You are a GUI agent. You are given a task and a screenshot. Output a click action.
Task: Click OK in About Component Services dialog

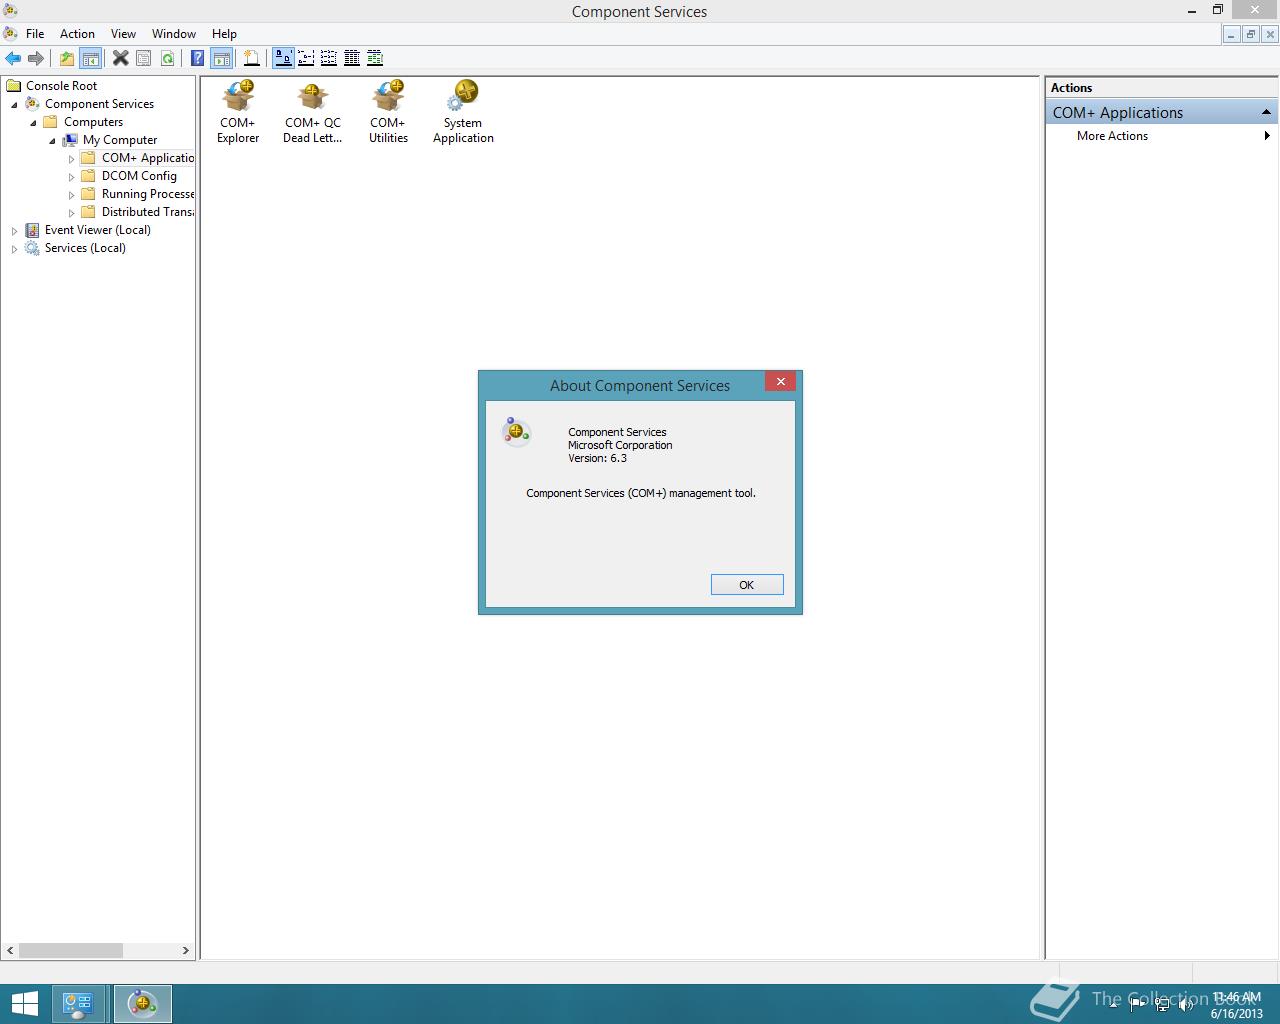point(747,585)
